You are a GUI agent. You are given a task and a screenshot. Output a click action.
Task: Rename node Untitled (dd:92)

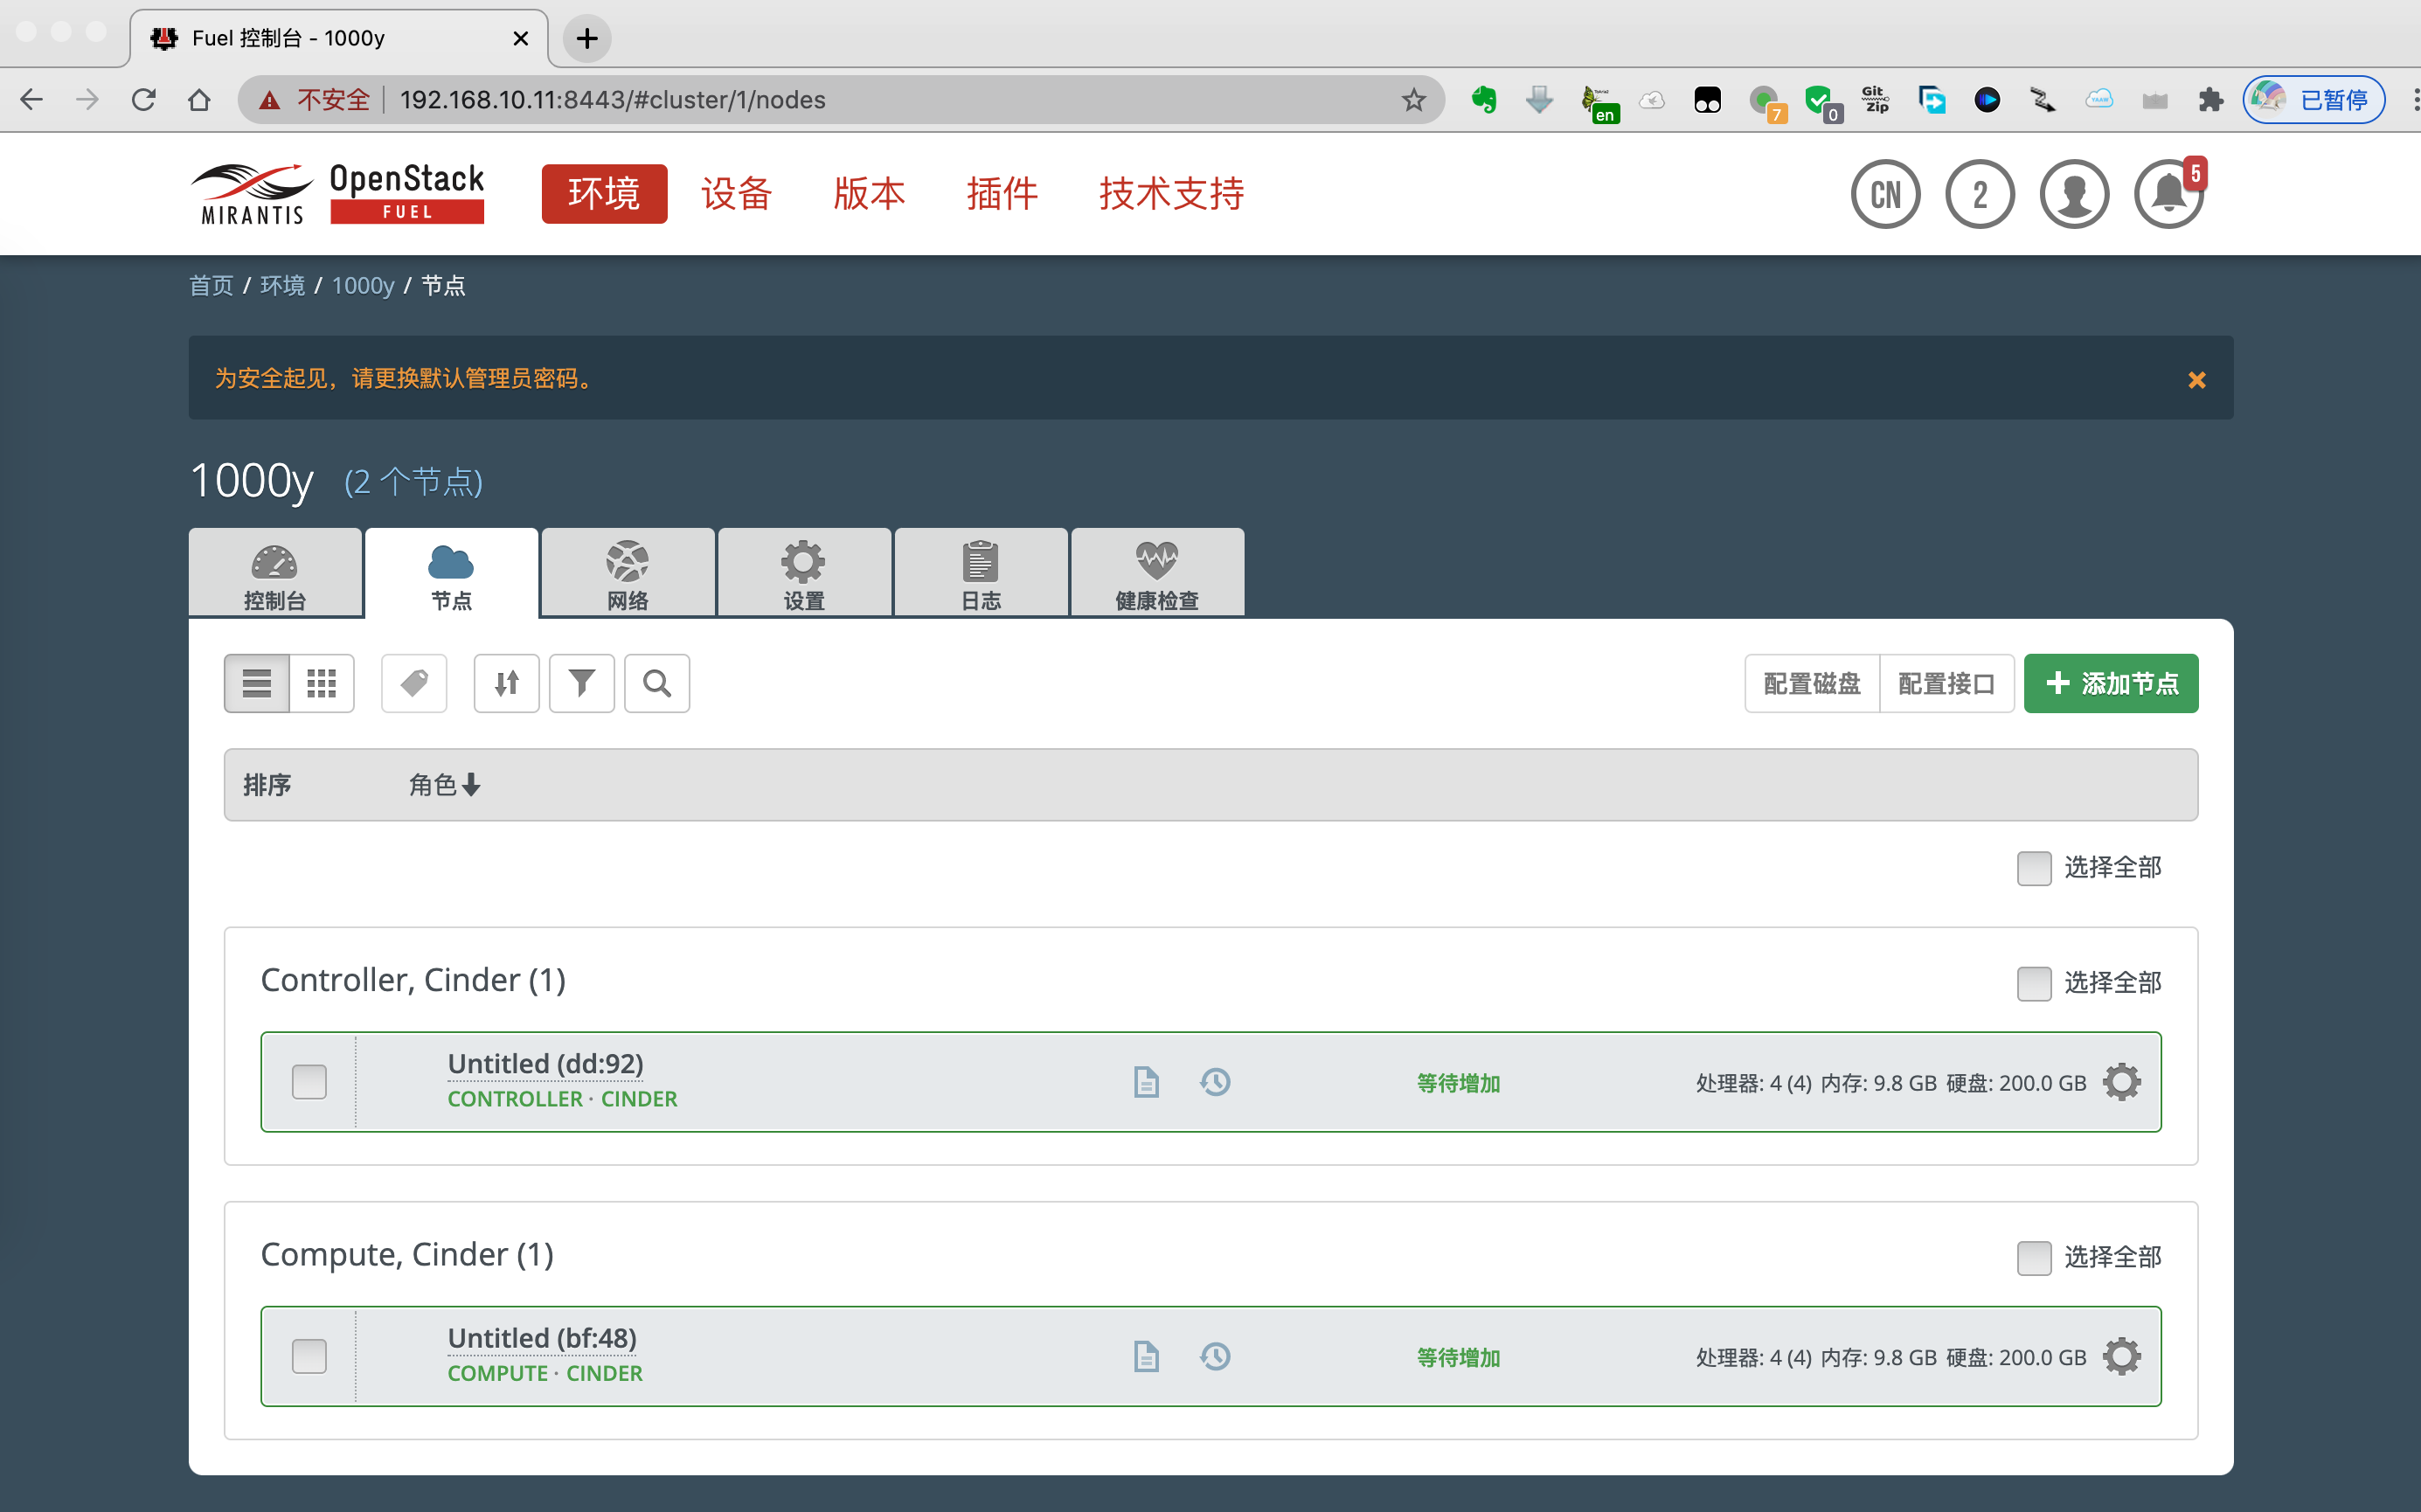click(545, 1064)
